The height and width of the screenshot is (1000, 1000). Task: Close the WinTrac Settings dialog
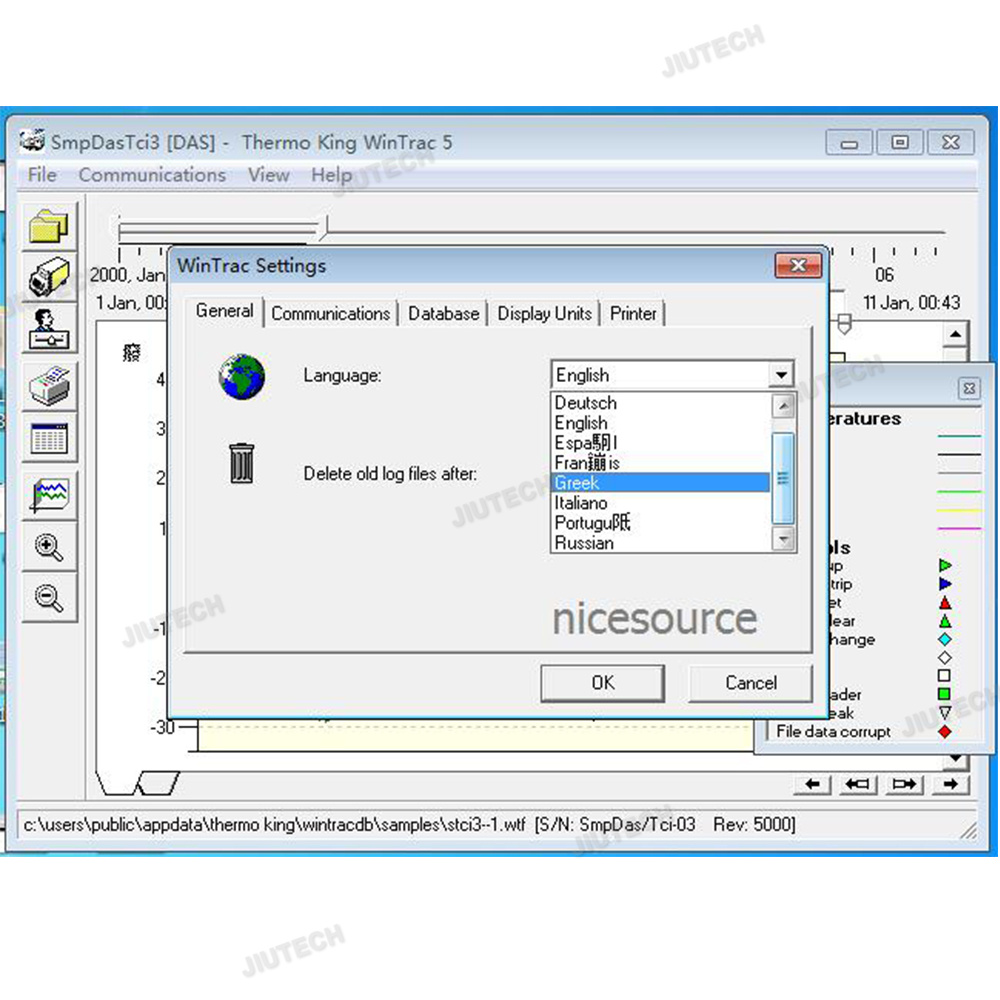pyautogui.click(x=798, y=265)
